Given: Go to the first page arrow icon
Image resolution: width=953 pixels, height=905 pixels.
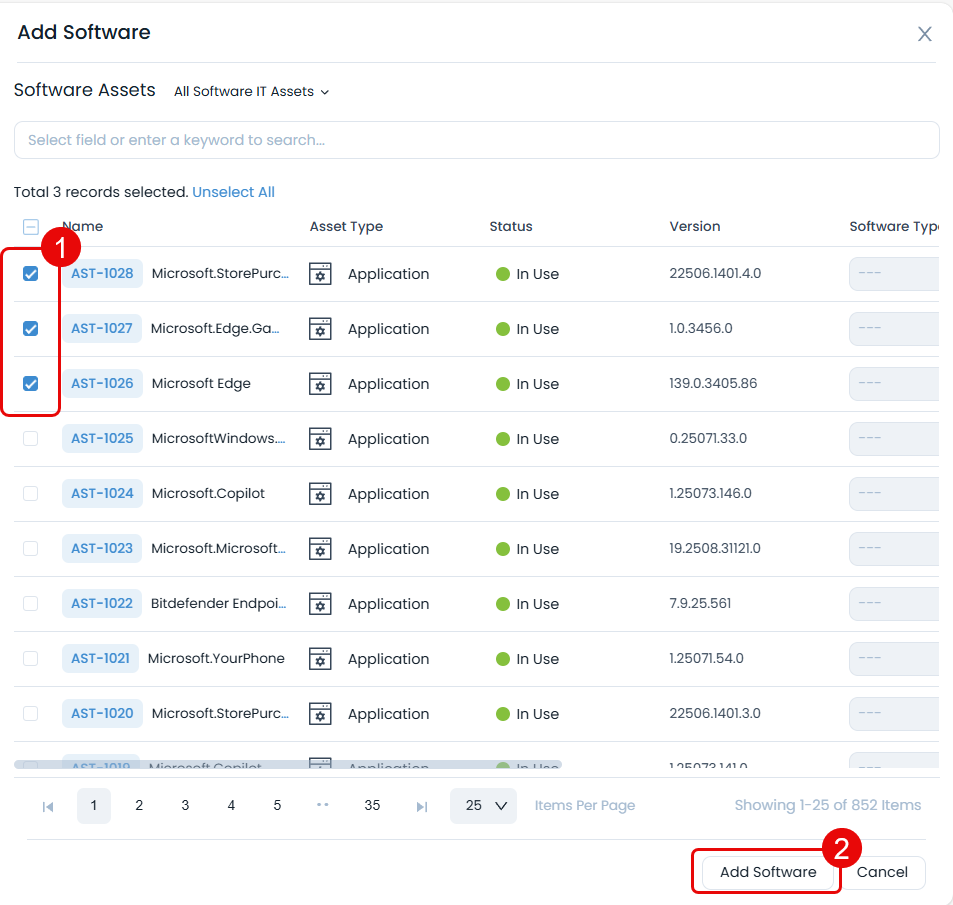Looking at the screenshot, I should pyautogui.click(x=48, y=806).
